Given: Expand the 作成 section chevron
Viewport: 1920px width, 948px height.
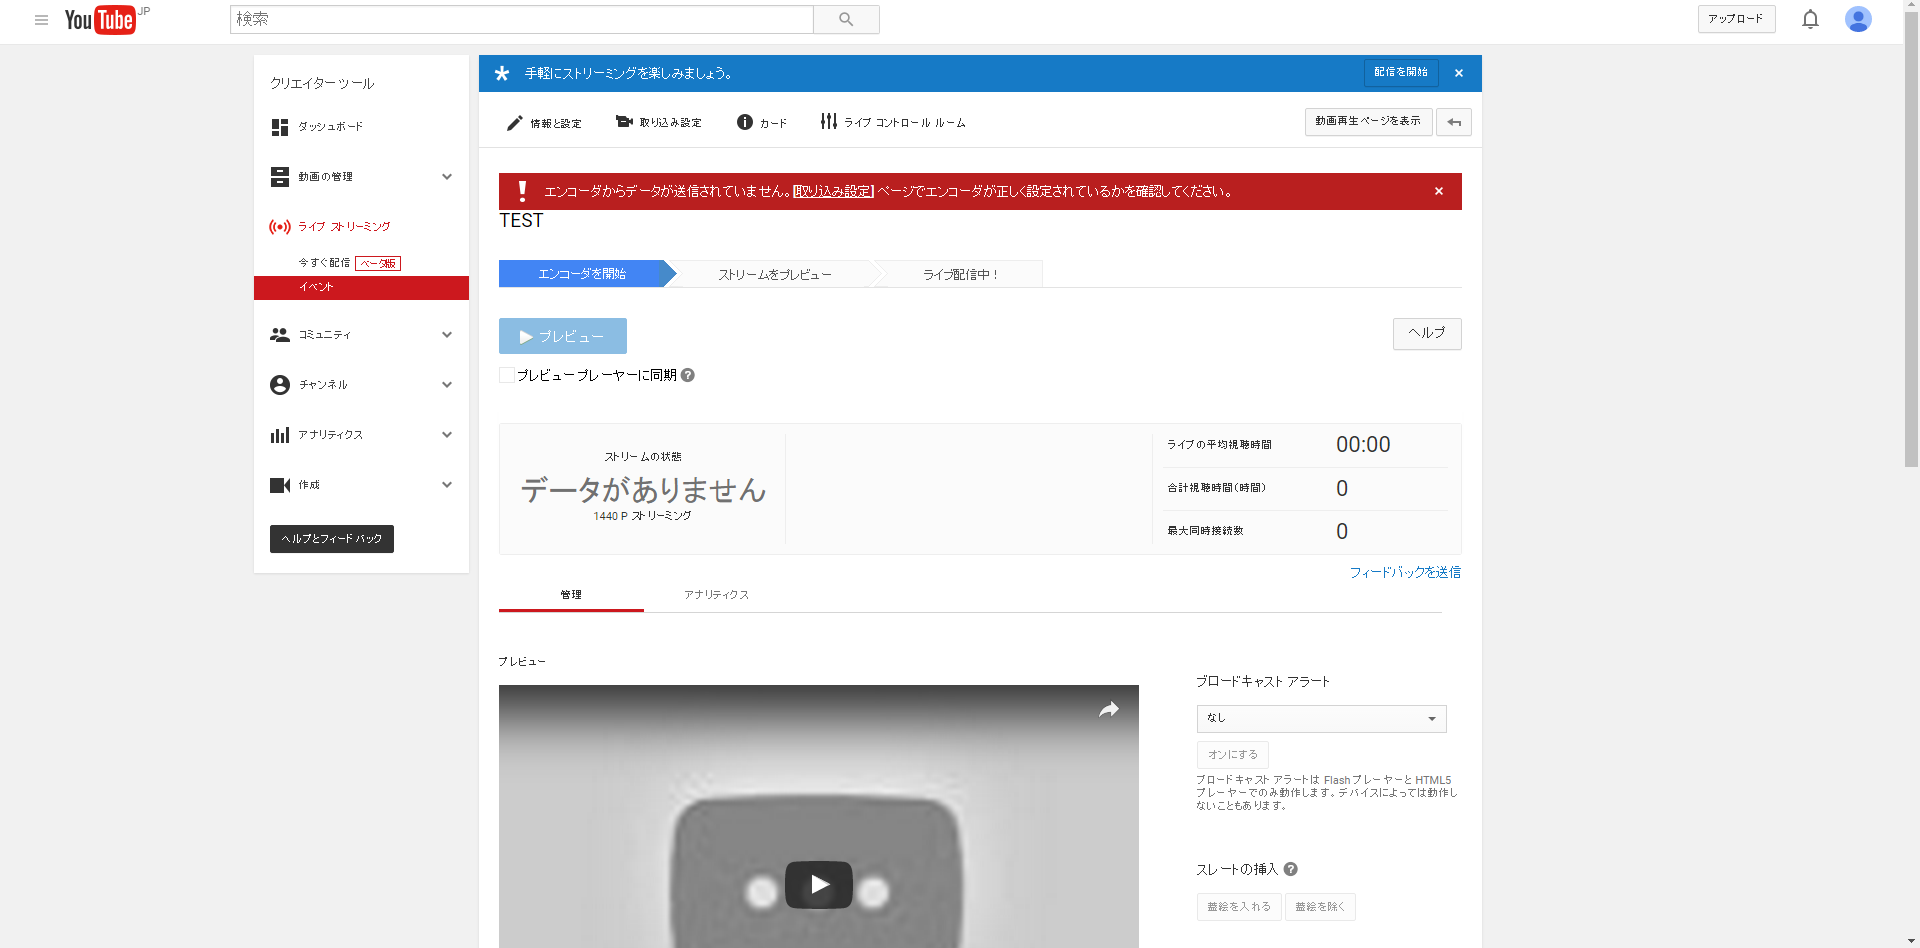Looking at the screenshot, I should click(447, 485).
